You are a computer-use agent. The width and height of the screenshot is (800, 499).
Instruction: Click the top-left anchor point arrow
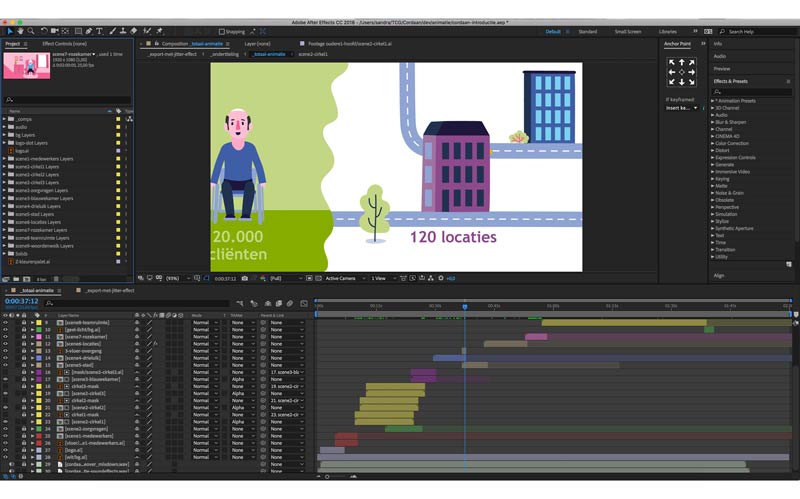(x=671, y=62)
